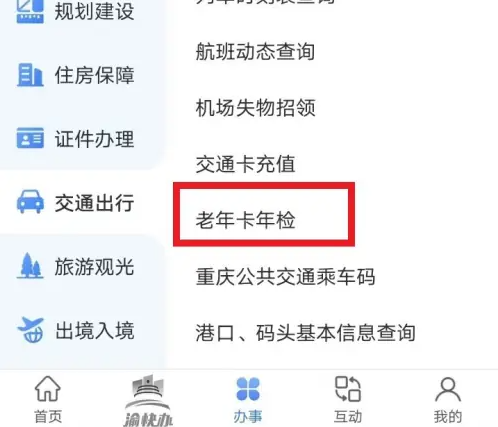Tap the 住房保障 building icon
Viewport: 498px width, 427px height.
point(30,75)
